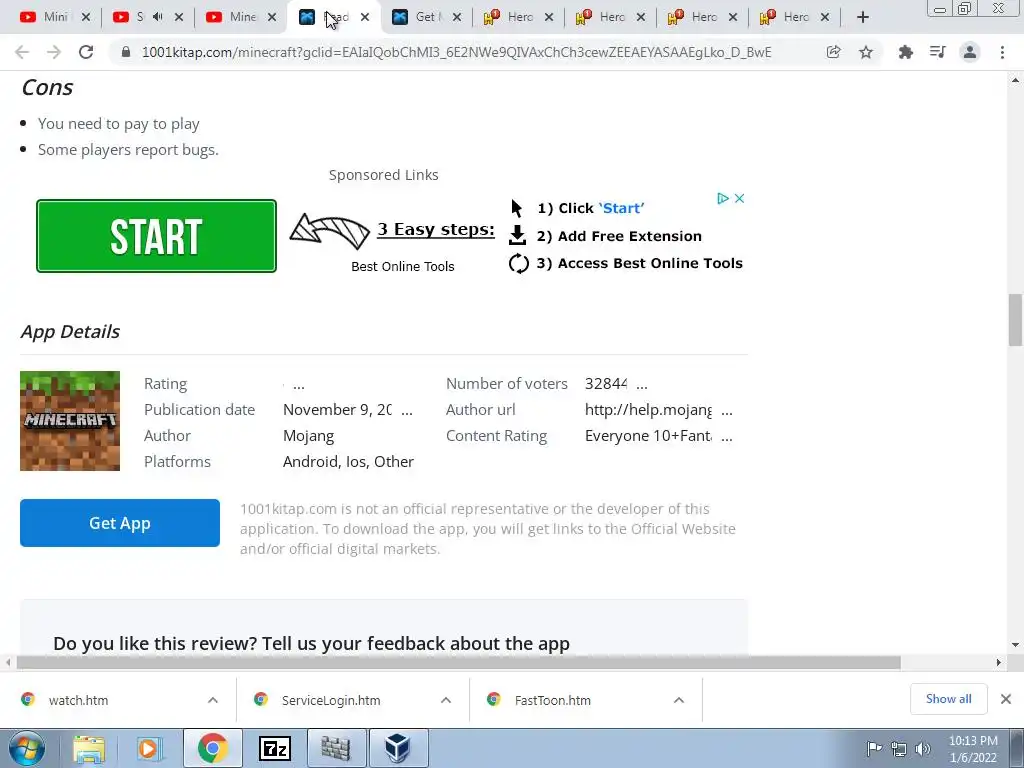This screenshot has width=1024, height=768.
Task: Open the VirtualBox cube taskbar icon
Action: tap(398, 748)
